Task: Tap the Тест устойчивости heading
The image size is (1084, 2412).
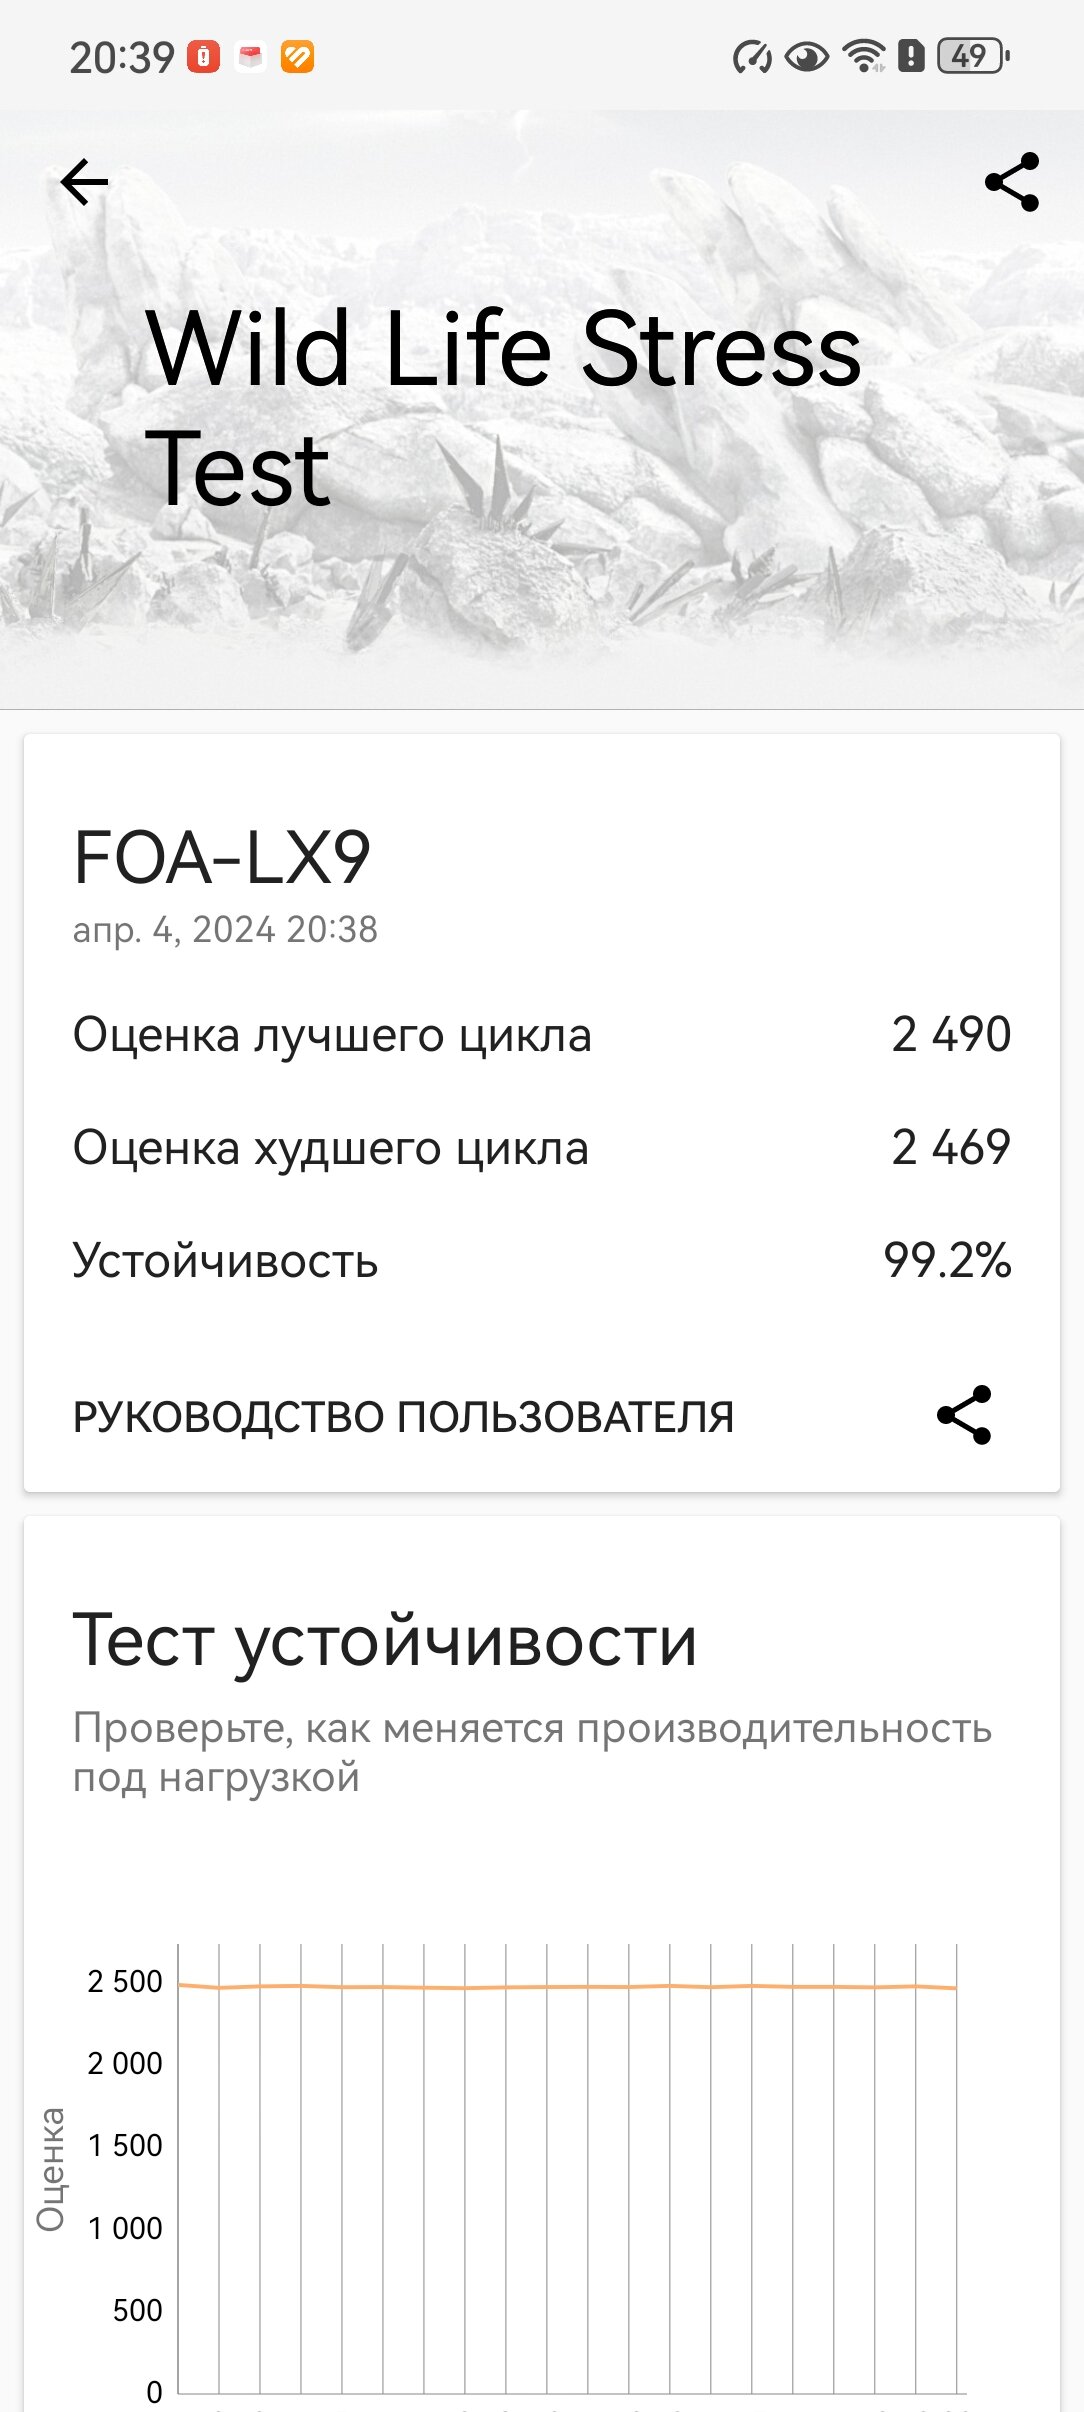Action: 385,1641
